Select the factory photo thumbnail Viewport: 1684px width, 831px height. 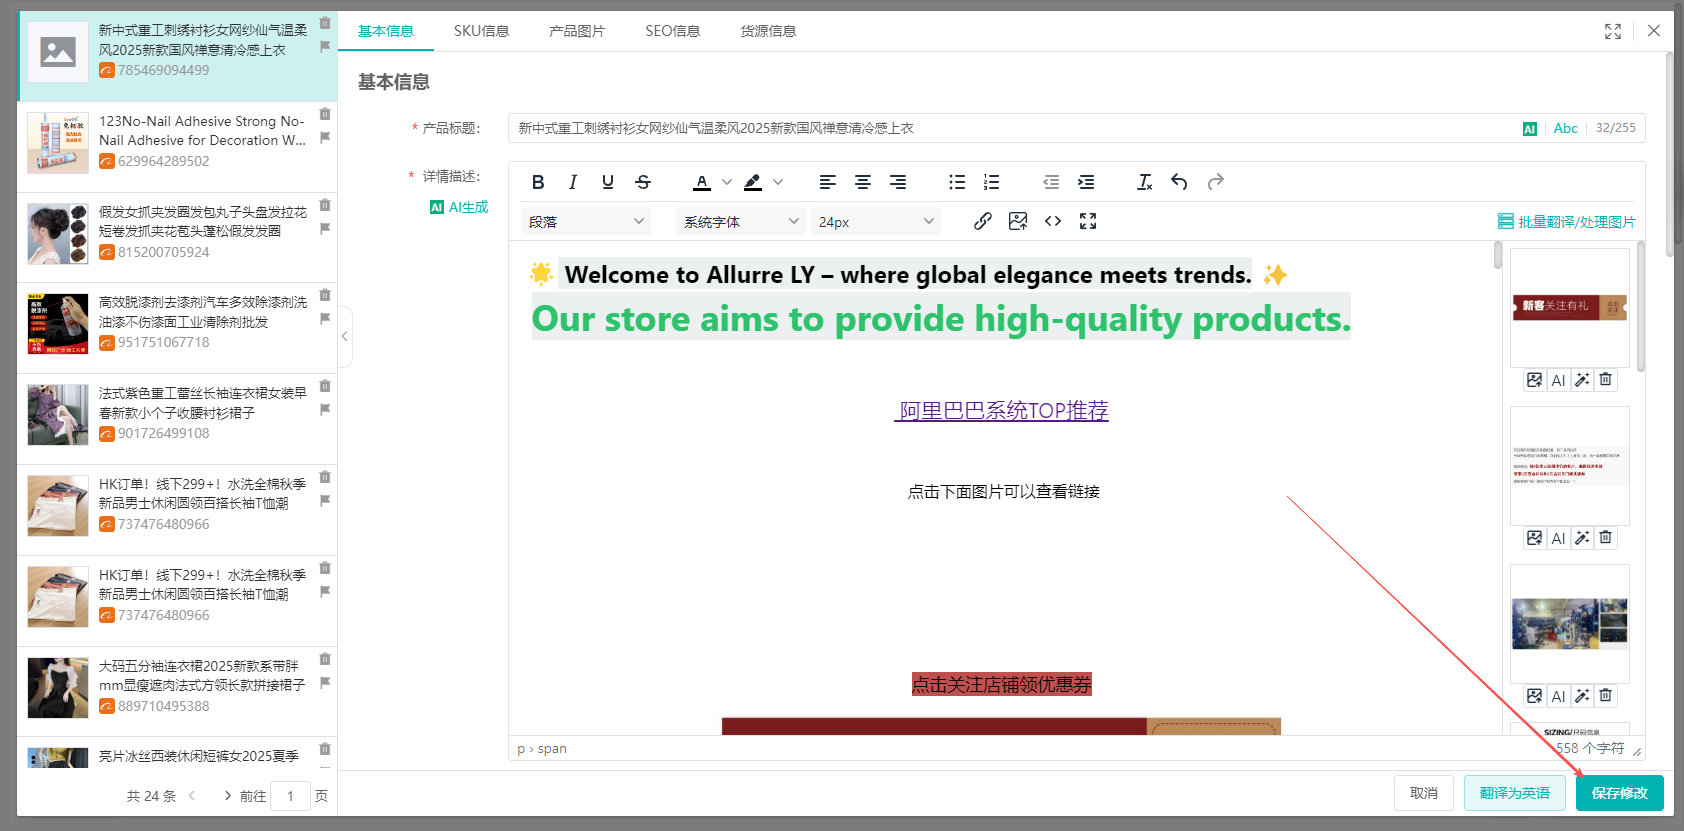click(1570, 624)
